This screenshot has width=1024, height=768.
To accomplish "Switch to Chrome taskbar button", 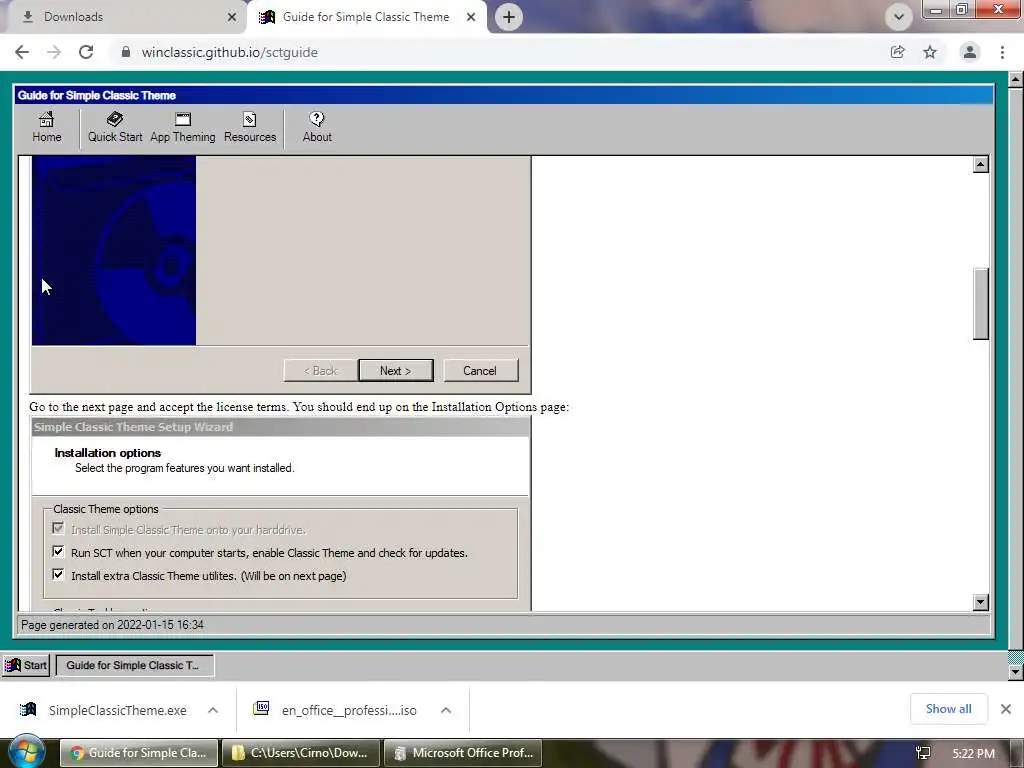I will [138, 753].
